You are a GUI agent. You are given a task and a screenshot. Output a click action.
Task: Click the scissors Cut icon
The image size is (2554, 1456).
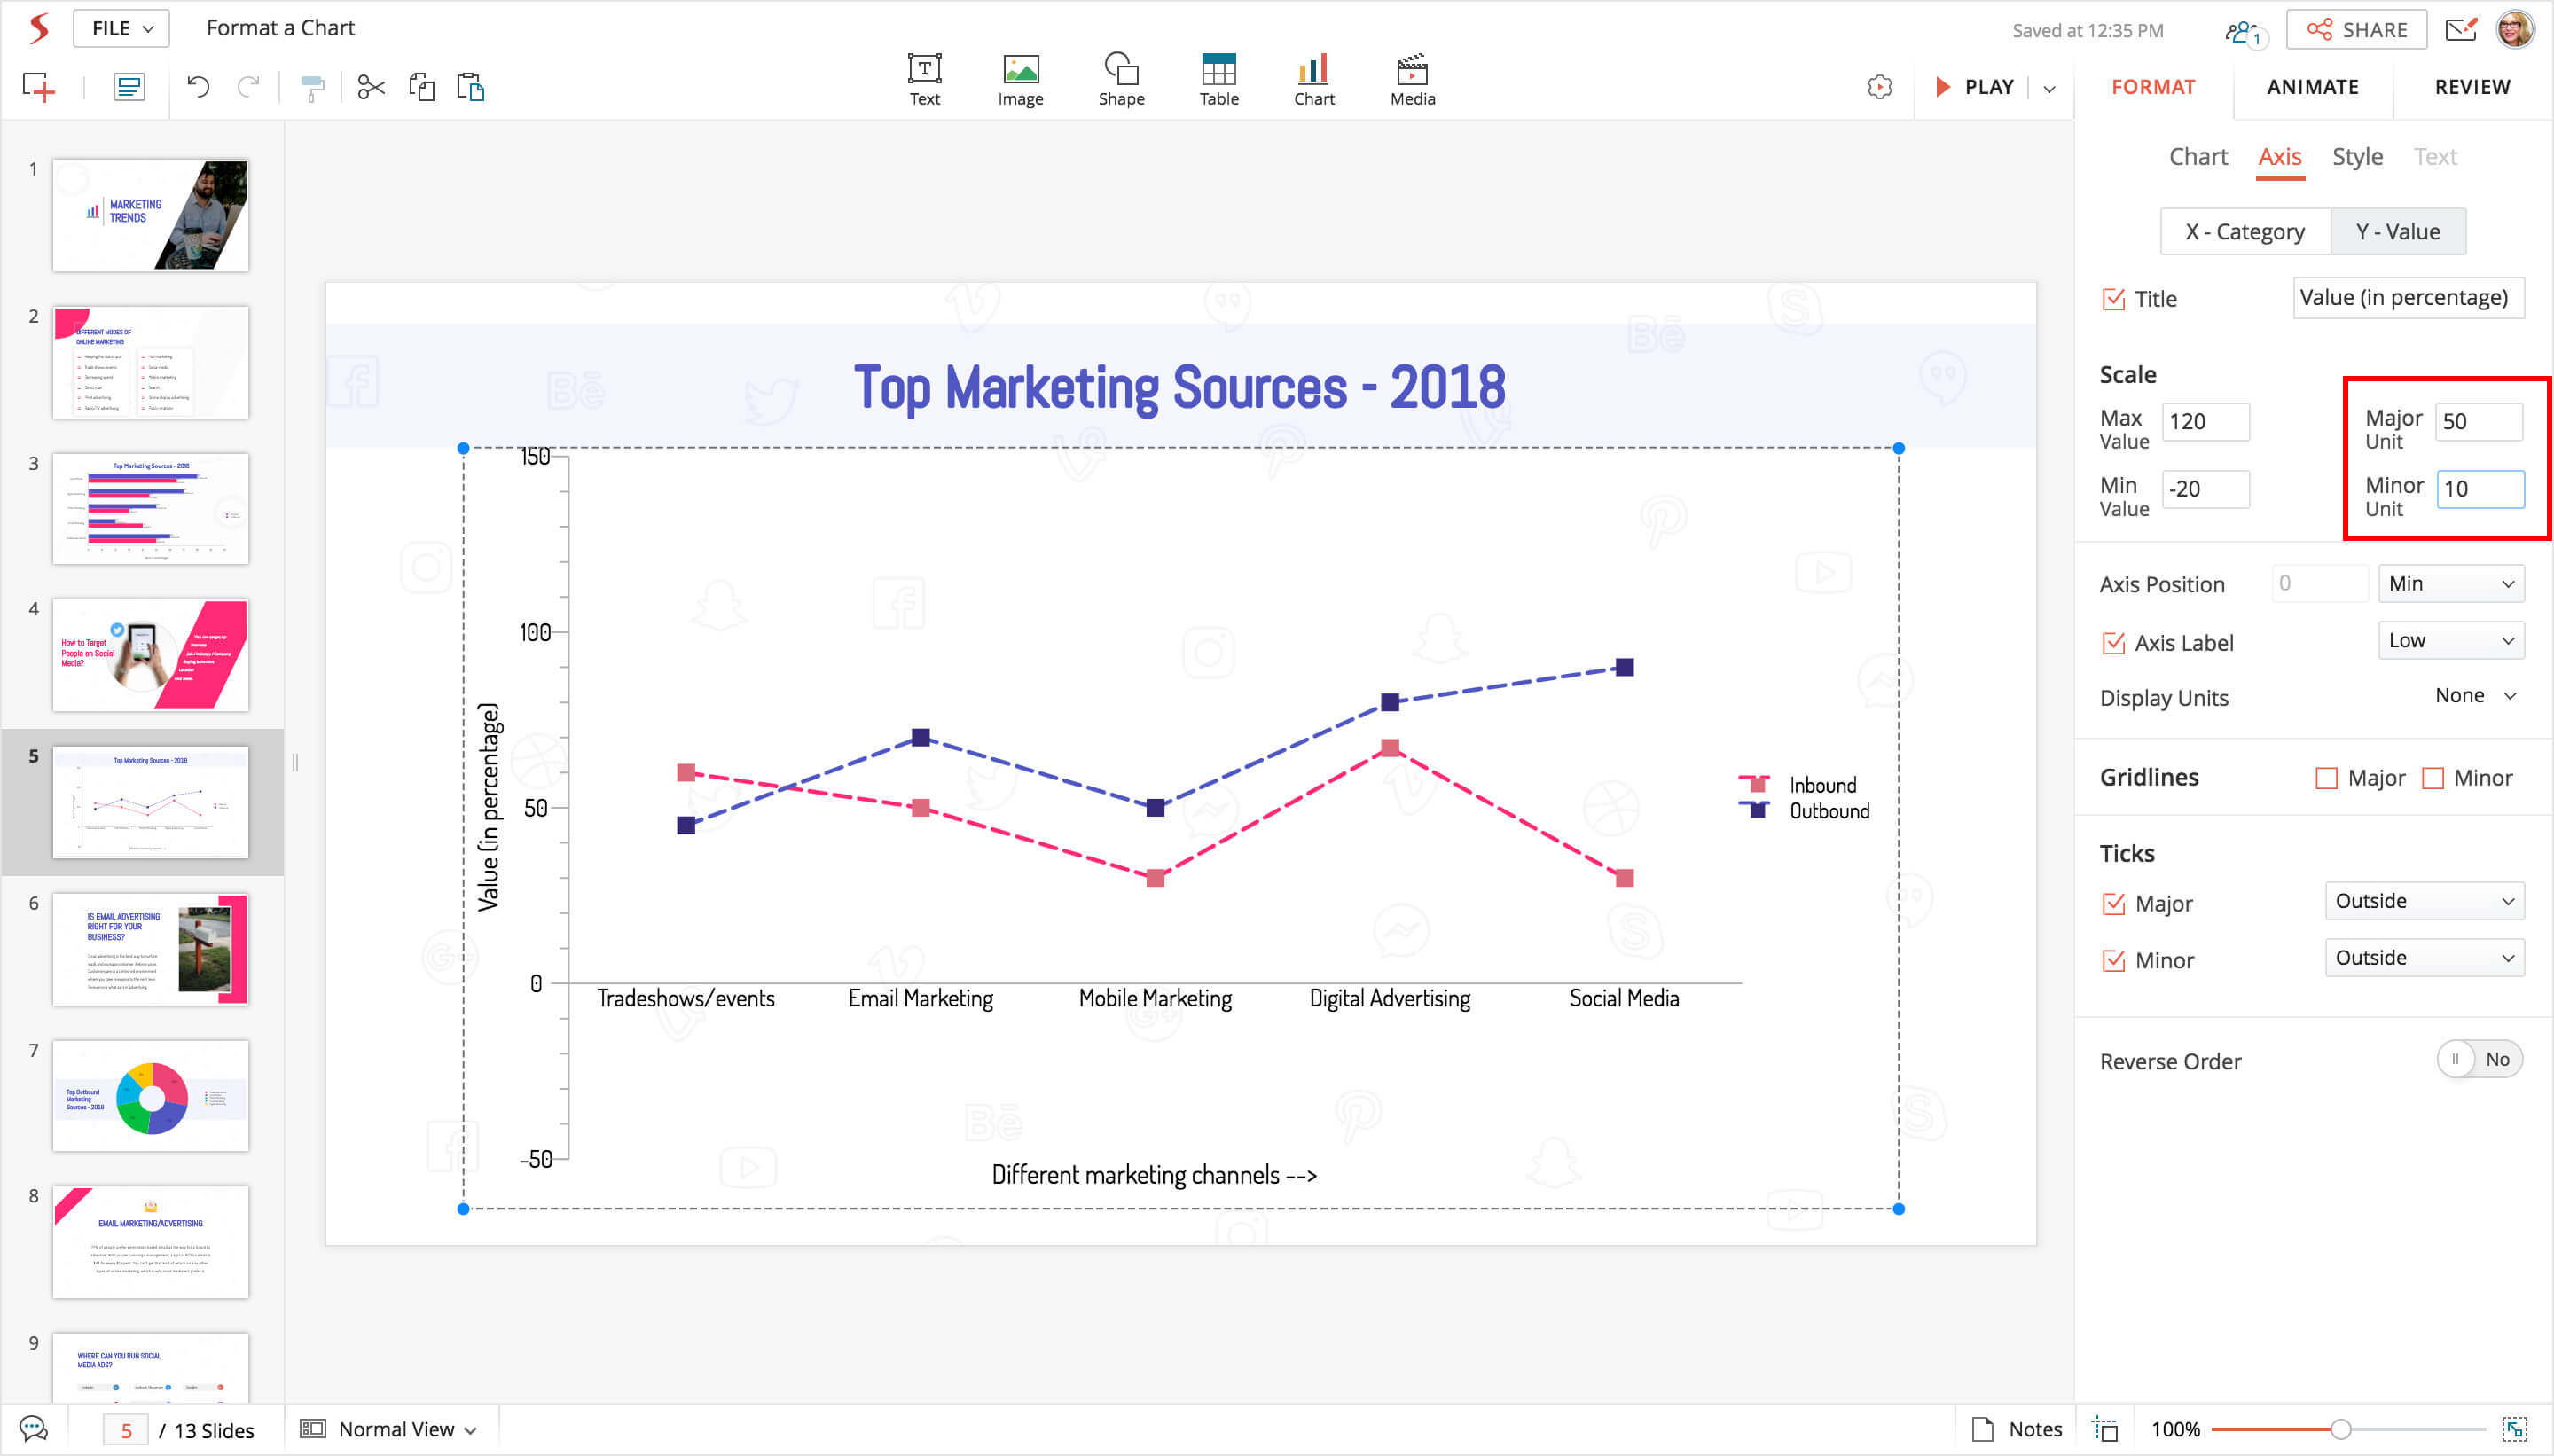371,87
